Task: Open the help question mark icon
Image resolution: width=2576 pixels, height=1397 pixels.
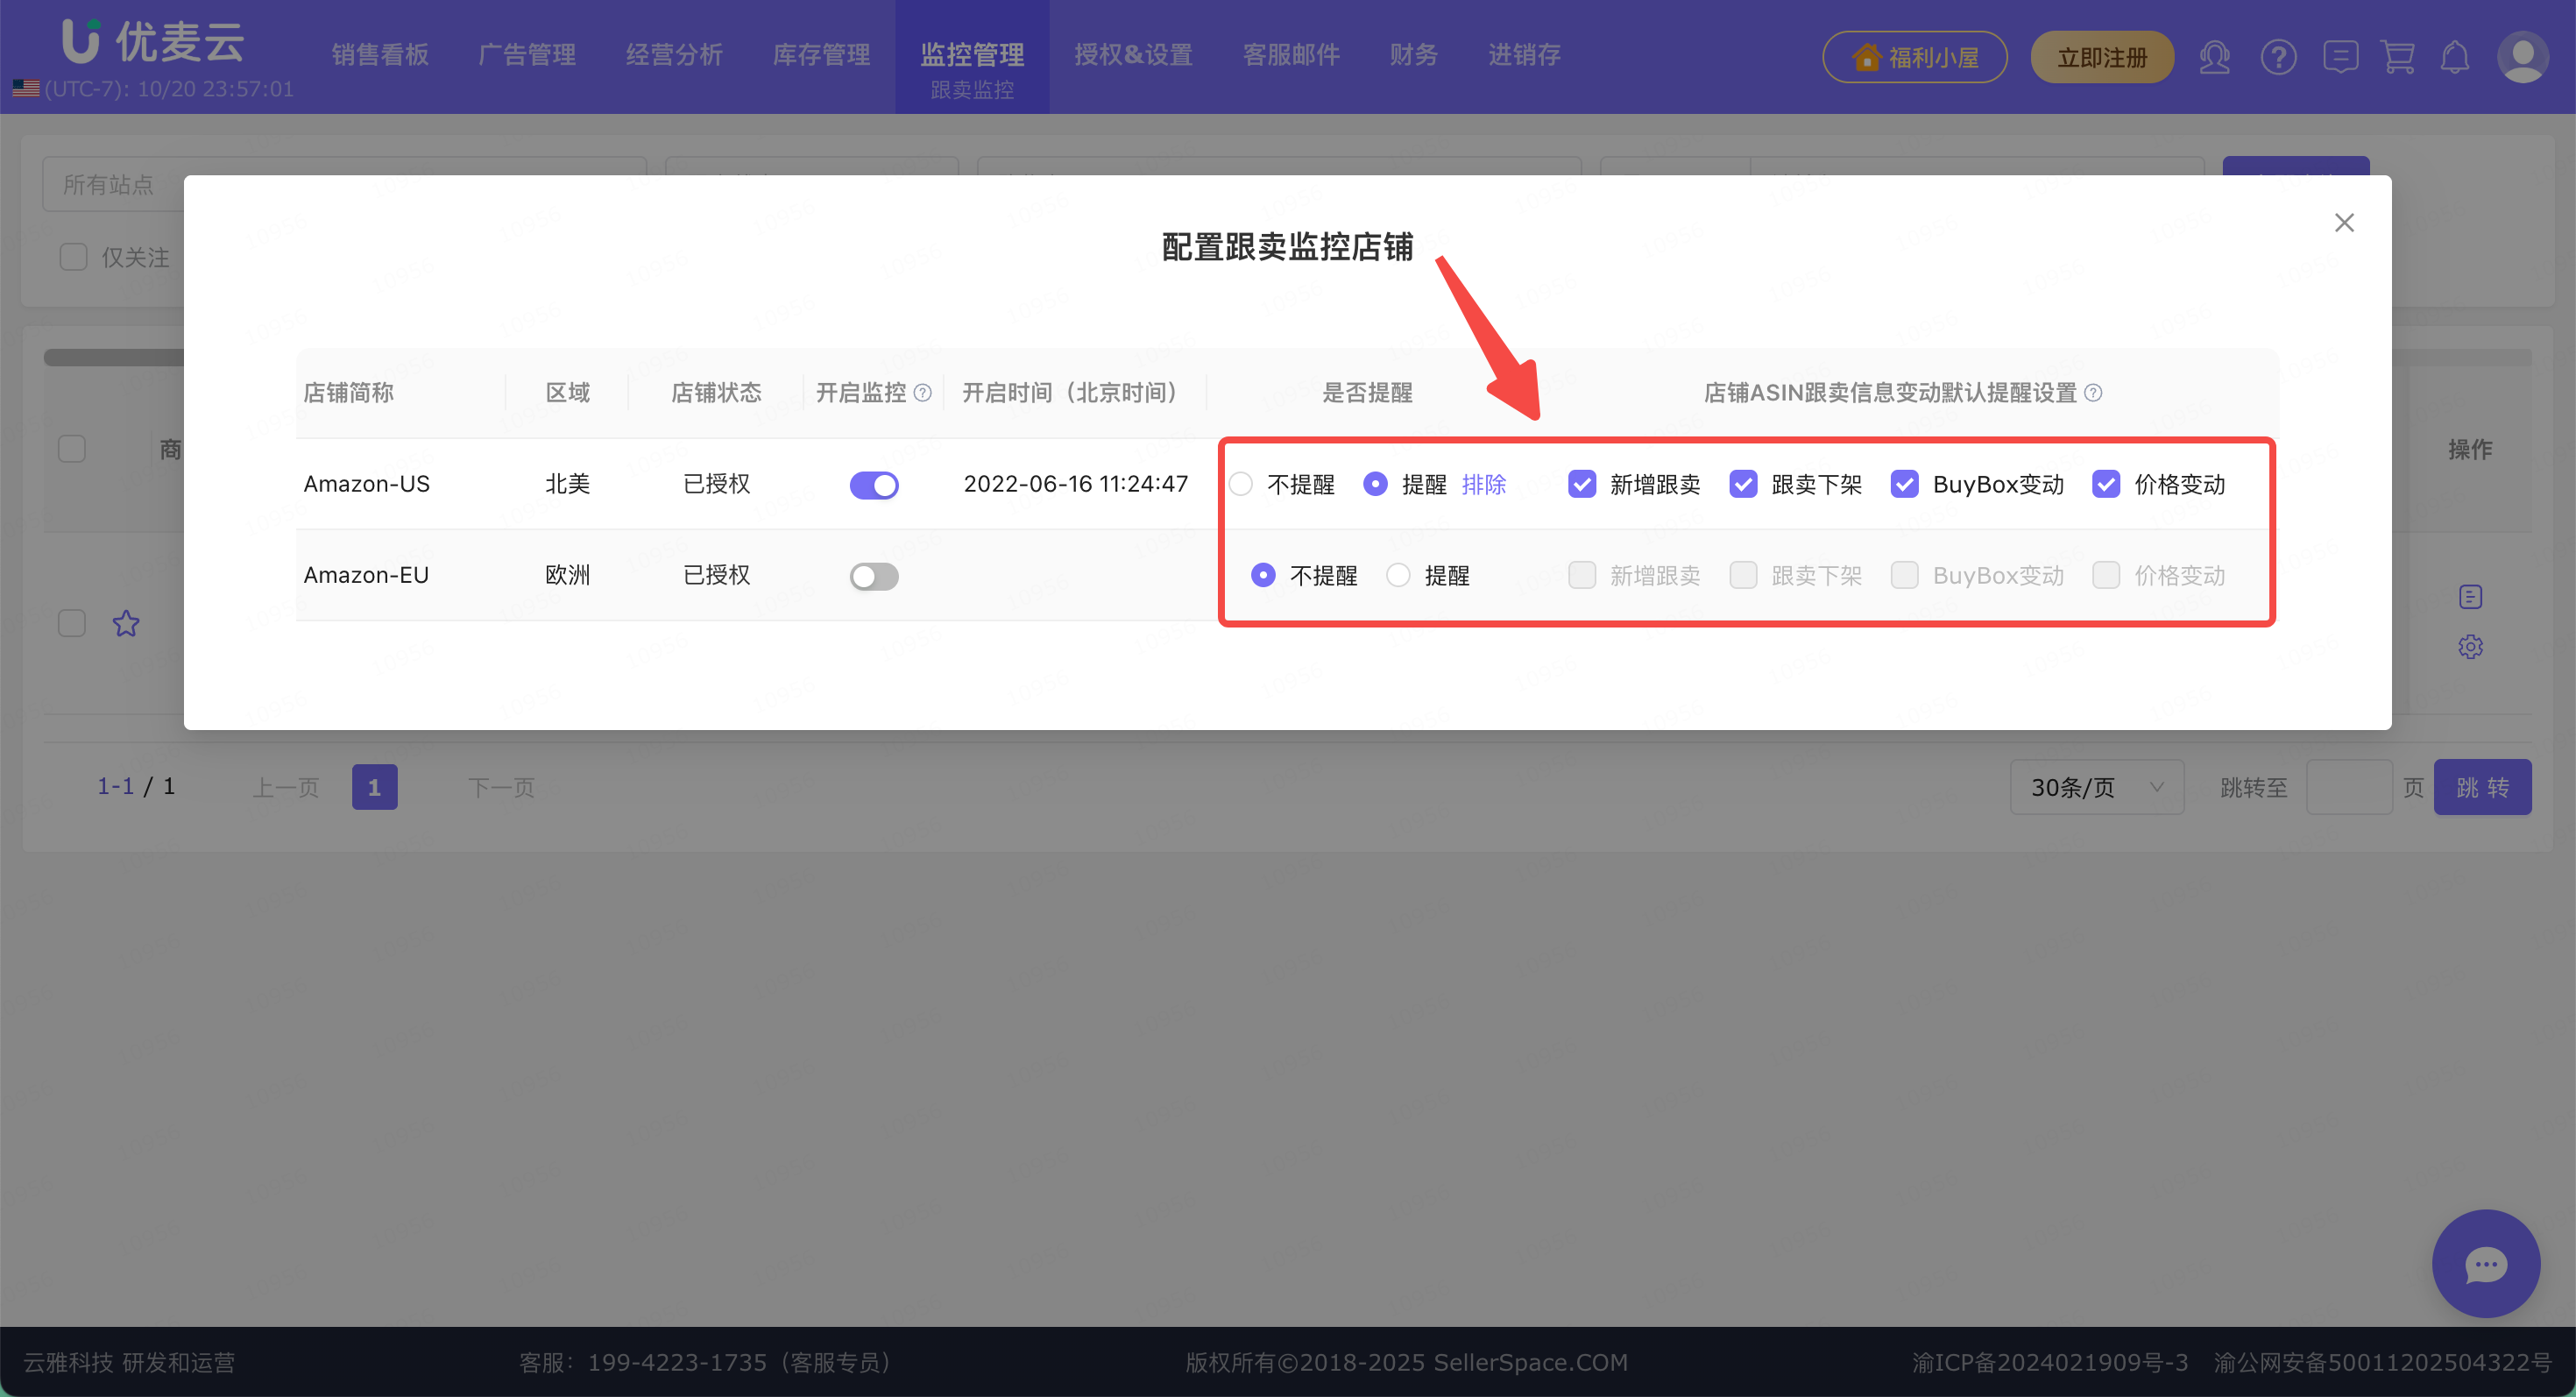Action: coord(2278,57)
